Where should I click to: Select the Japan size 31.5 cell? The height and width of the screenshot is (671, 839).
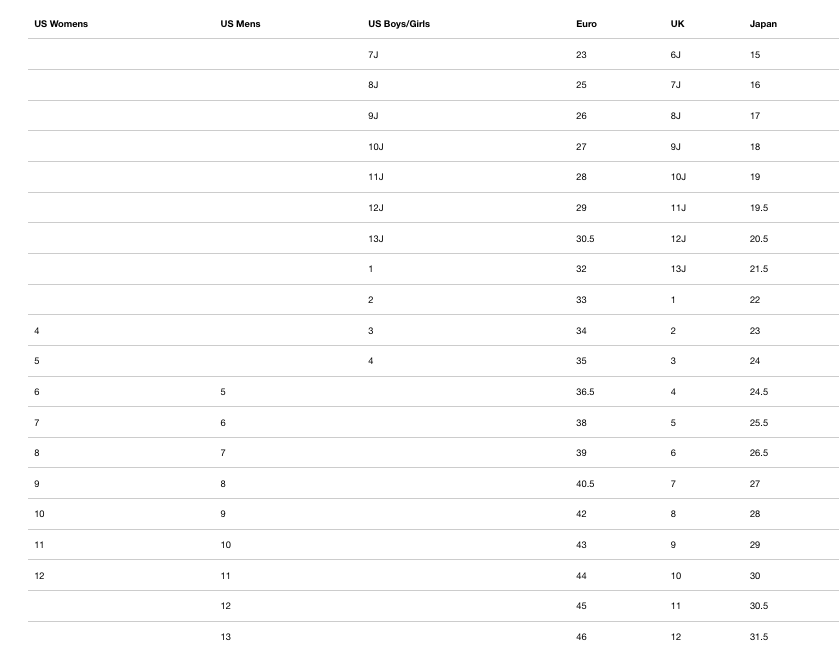758,637
